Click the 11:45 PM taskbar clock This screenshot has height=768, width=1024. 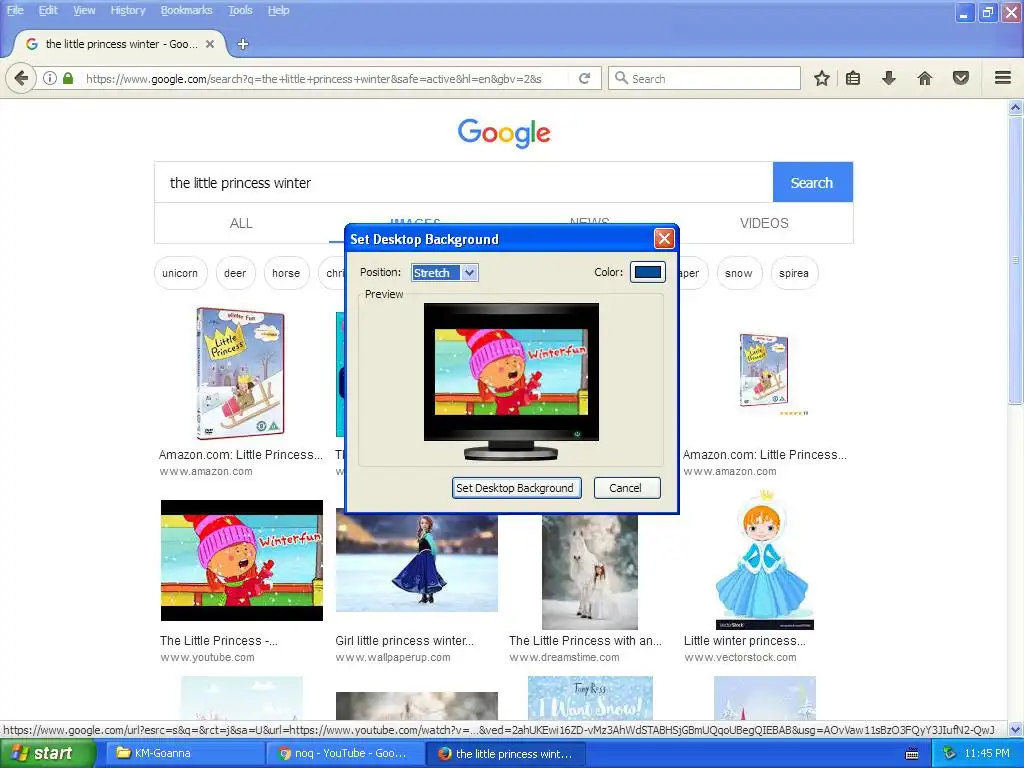coord(987,753)
